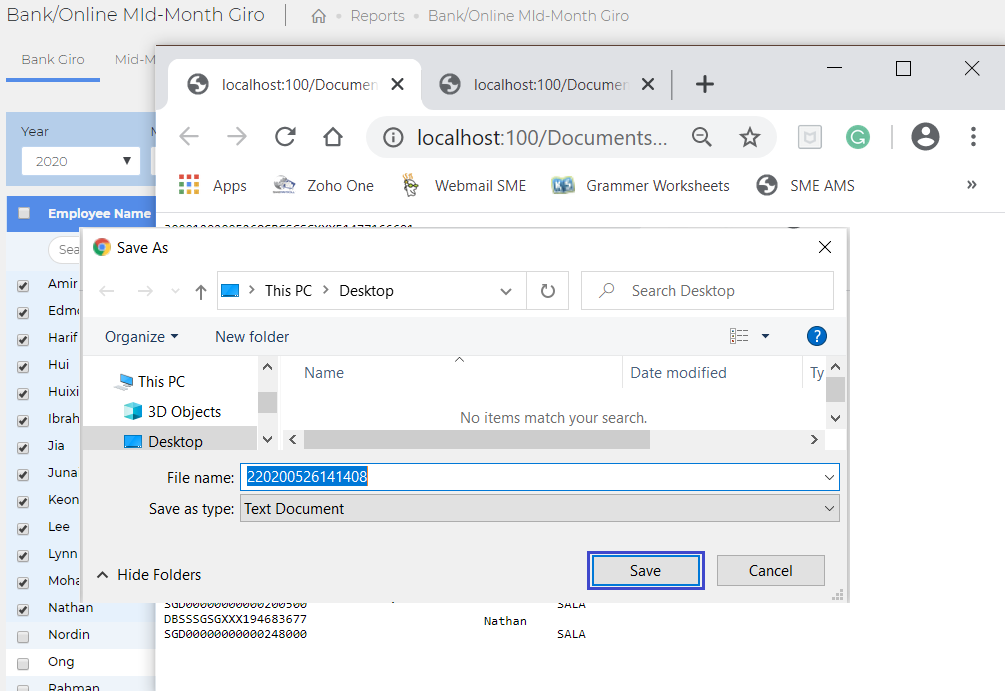1005x691 pixels.
Task: Collapse with Hide Folders
Action: pyautogui.click(x=149, y=575)
